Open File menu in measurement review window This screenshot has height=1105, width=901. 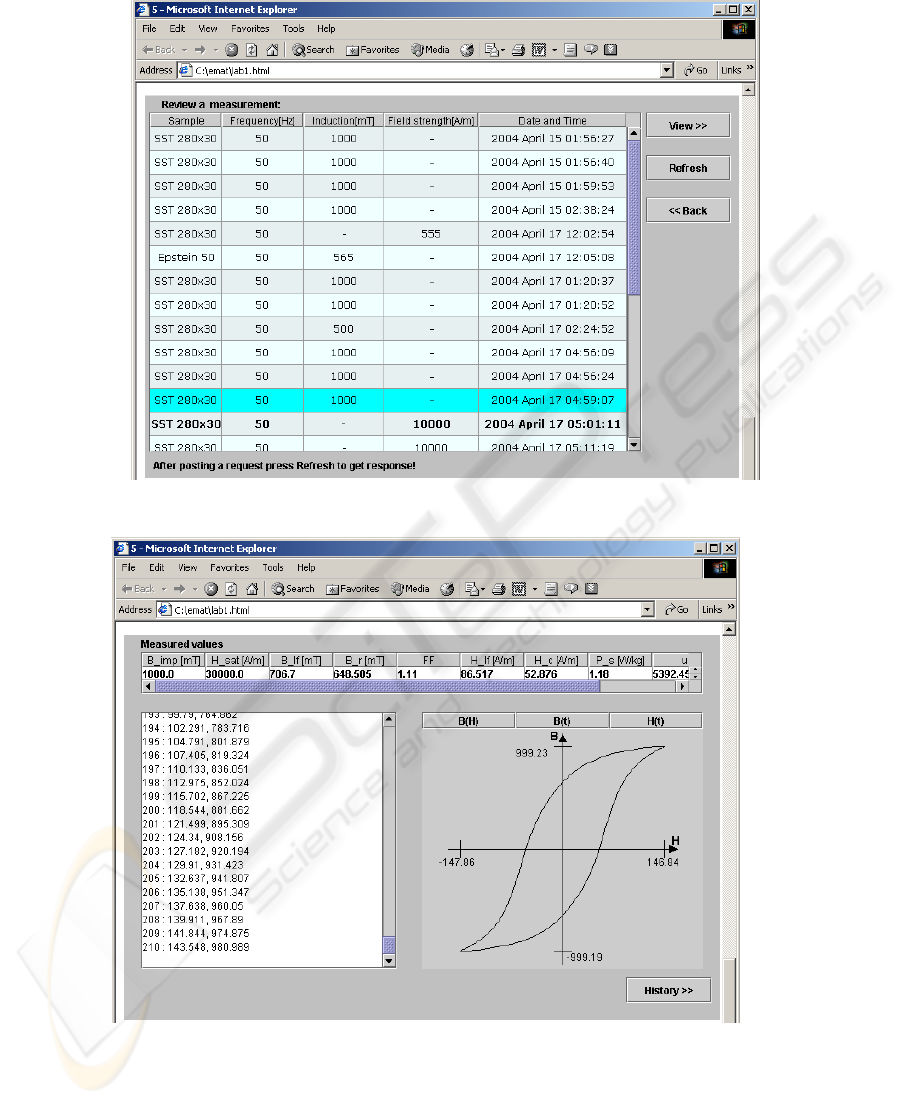[x=149, y=29]
